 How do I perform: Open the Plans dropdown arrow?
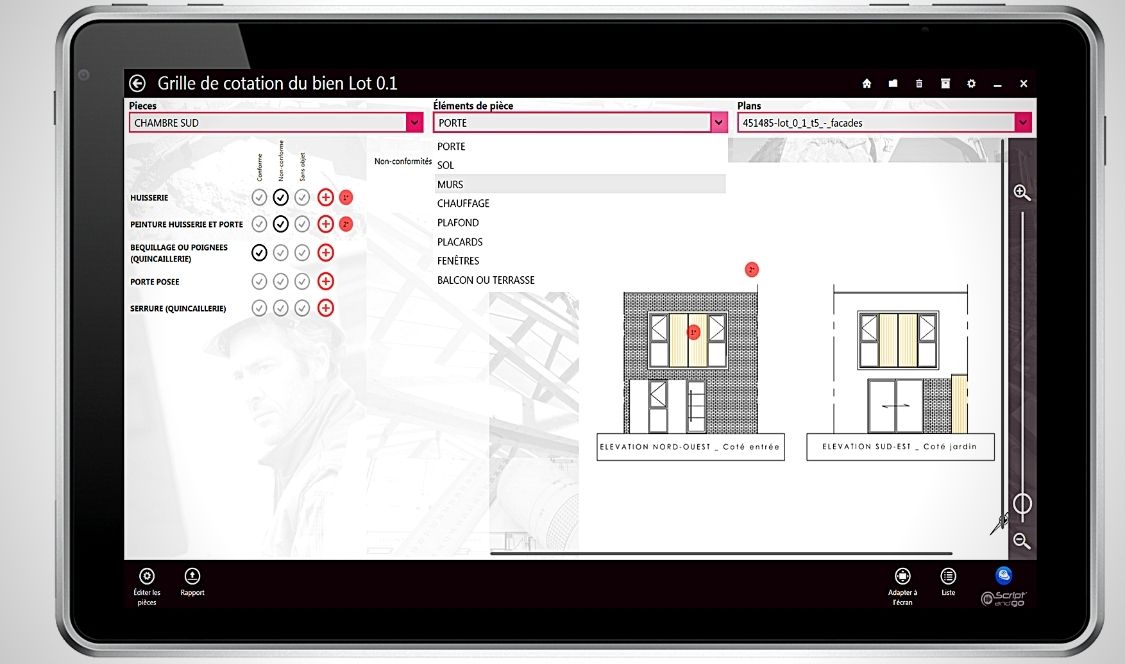click(1022, 123)
